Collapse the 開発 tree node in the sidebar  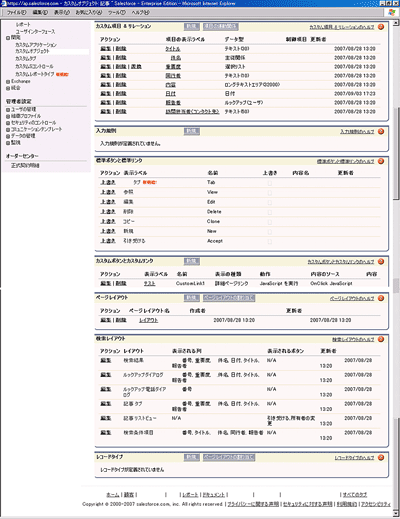point(8,38)
